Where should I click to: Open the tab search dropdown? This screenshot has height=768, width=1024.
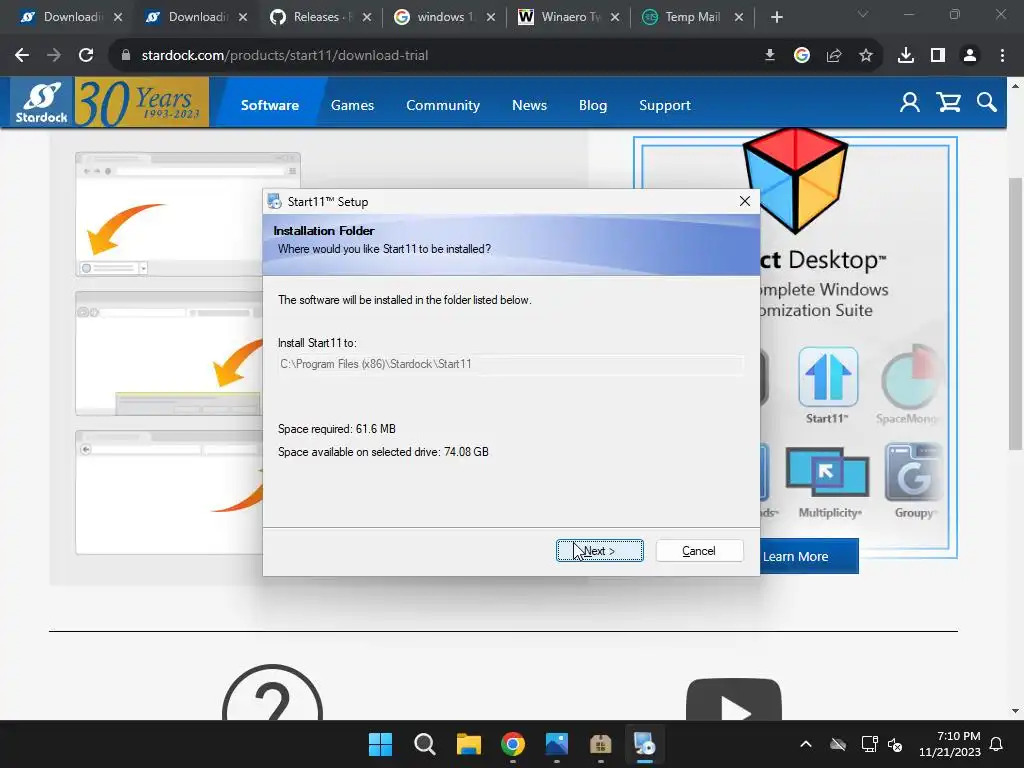tap(863, 14)
